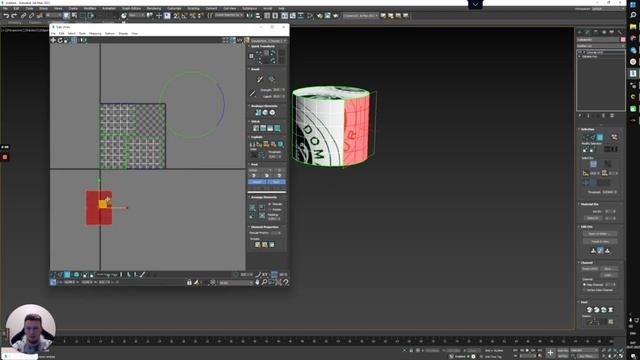Image resolution: width=640 pixels, height=360 pixels.
Task: Open the Utilities tab in command panel
Action: pyautogui.click(x=620, y=32)
